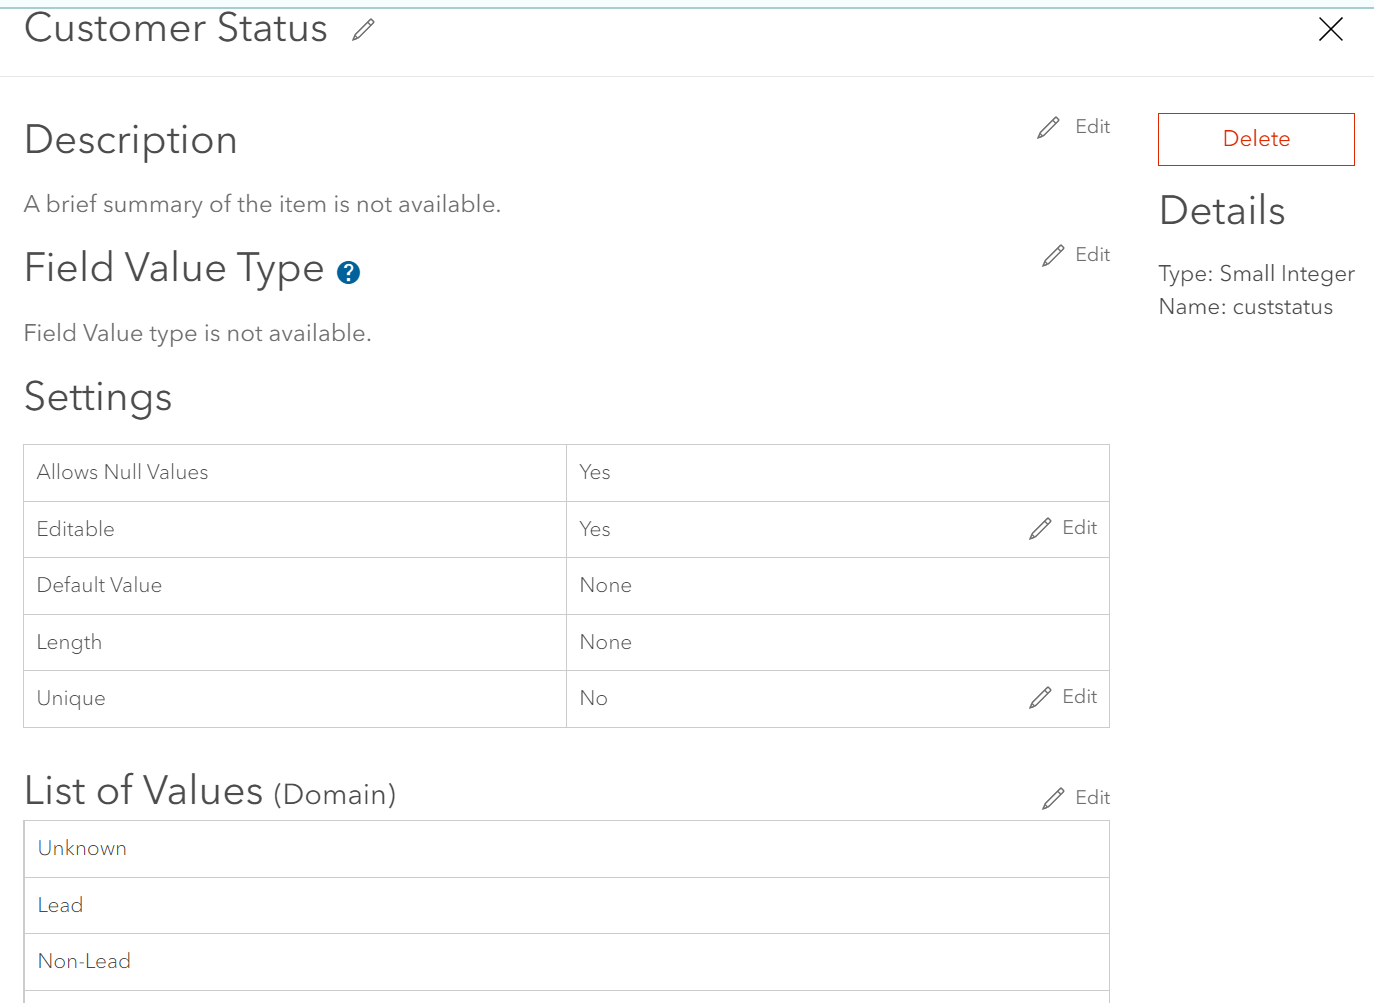Edit the Customer Status field title
The height and width of the screenshot is (1003, 1374).
(x=361, y=29)
